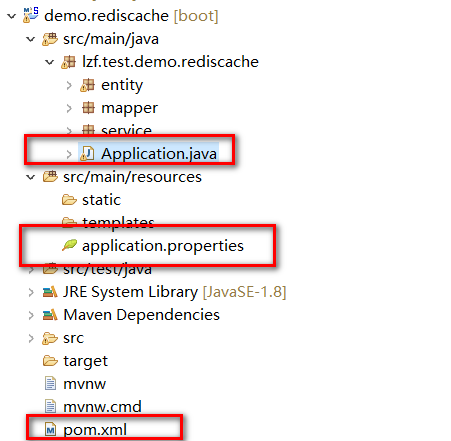The image size is (451, 441).
Task: Select the src/main/resources label
Action: pyautogui.click(x=132, y=177)
